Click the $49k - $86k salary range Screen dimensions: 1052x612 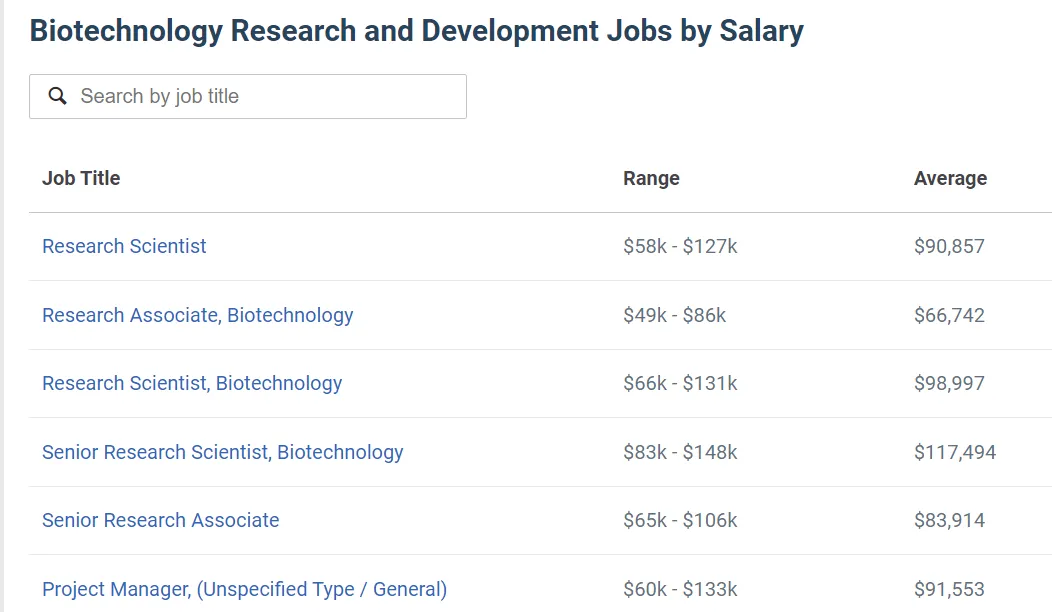pyautogui.click(x=674, y=315)
